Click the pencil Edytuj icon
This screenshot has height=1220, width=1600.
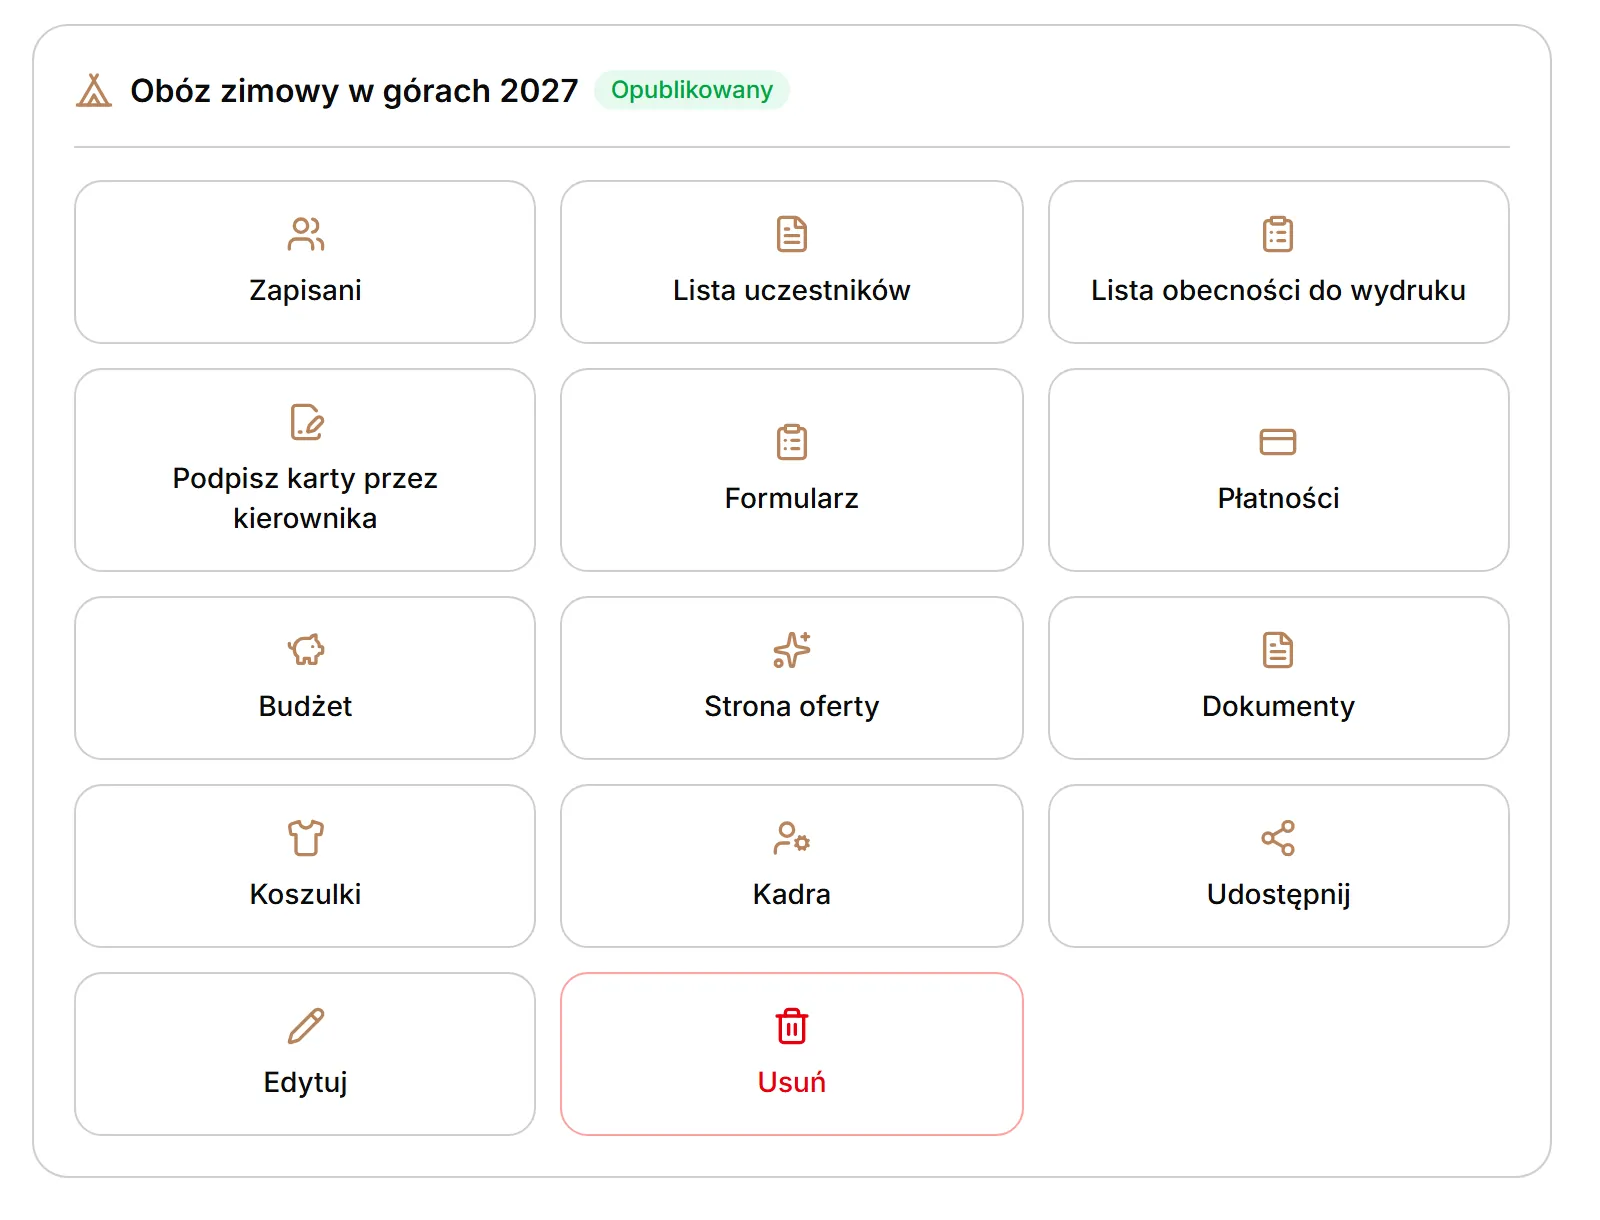[x=306, y=1026]
